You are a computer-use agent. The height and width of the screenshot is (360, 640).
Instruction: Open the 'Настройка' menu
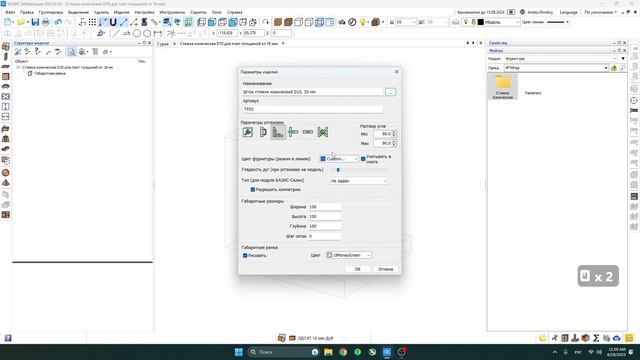(144, 12)
